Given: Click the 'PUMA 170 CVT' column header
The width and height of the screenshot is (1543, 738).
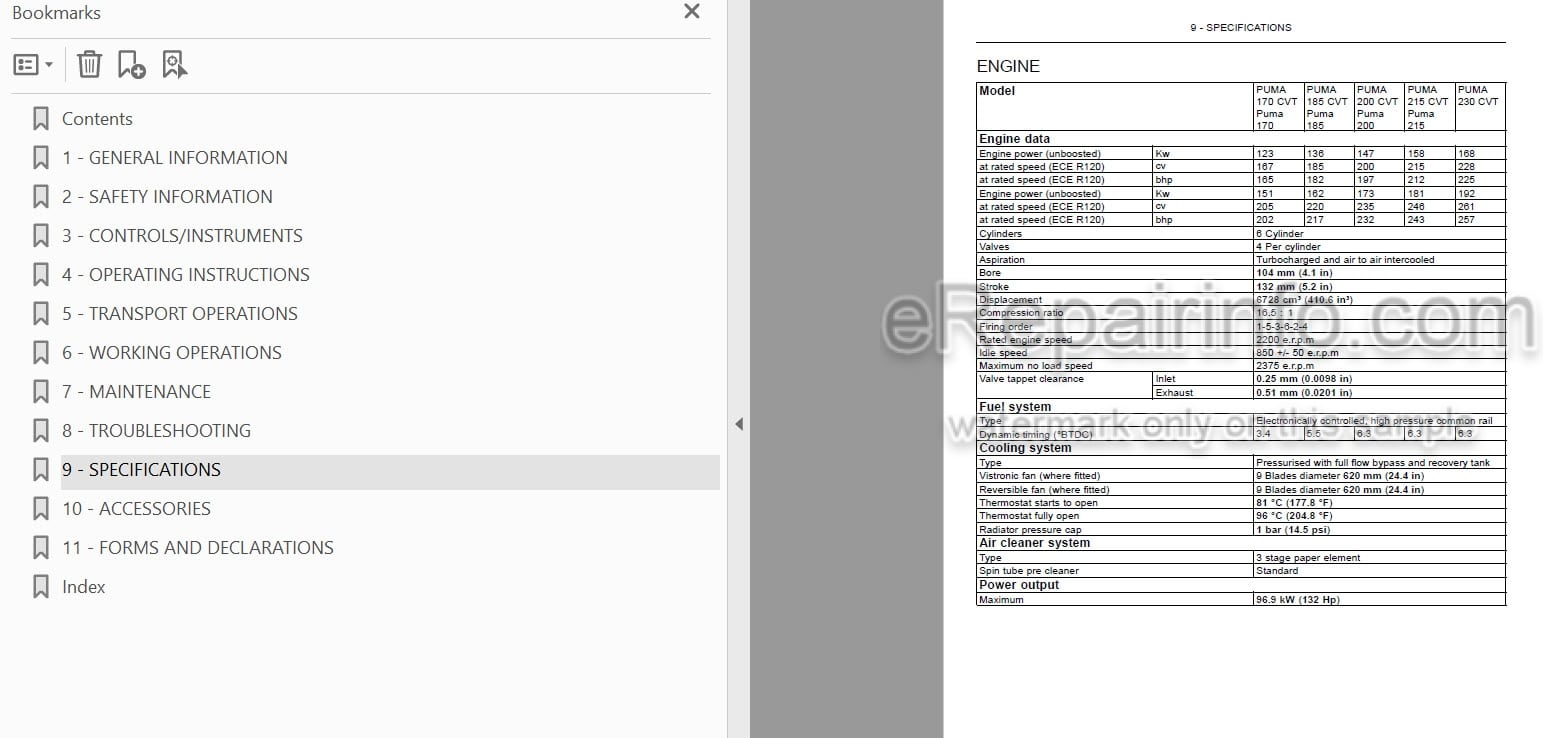Looking at the screenshot, I should point(1277,107).
